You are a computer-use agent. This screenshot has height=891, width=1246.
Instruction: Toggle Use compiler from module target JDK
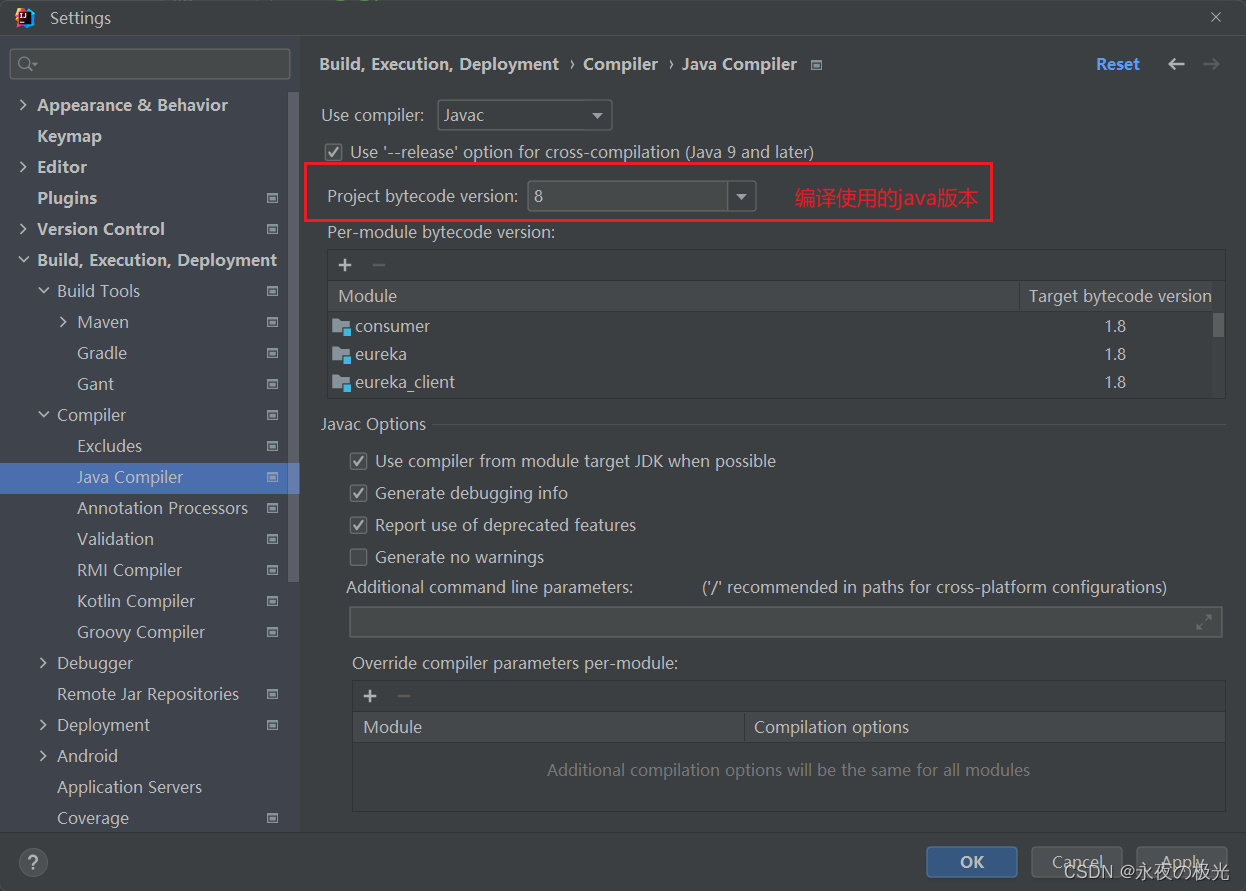(x=358, y=461)
